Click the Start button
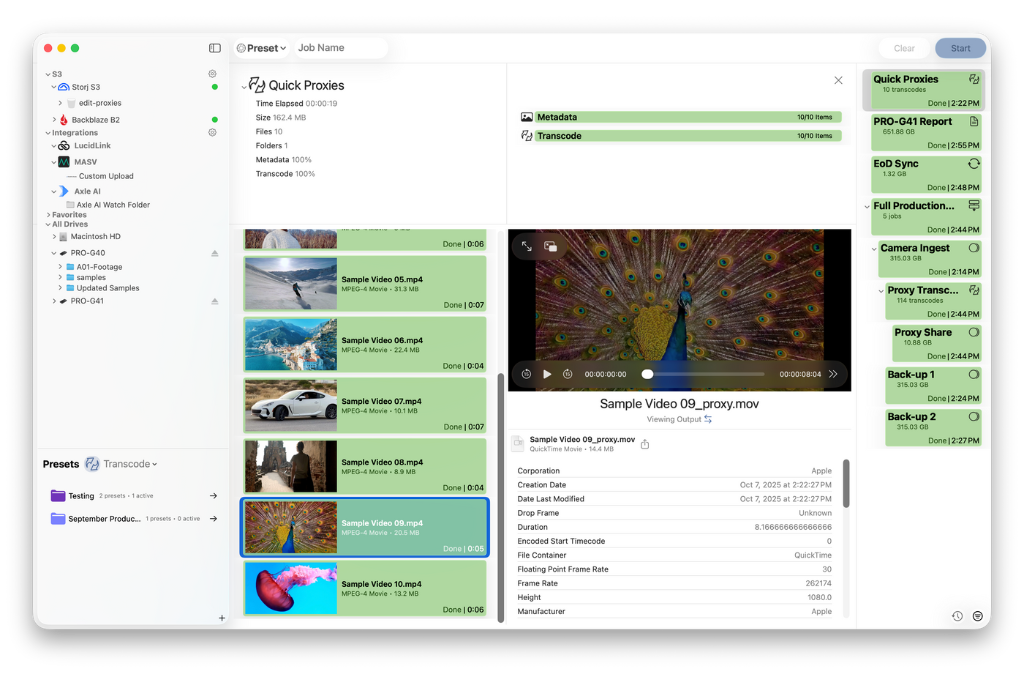 click(960, 48)
